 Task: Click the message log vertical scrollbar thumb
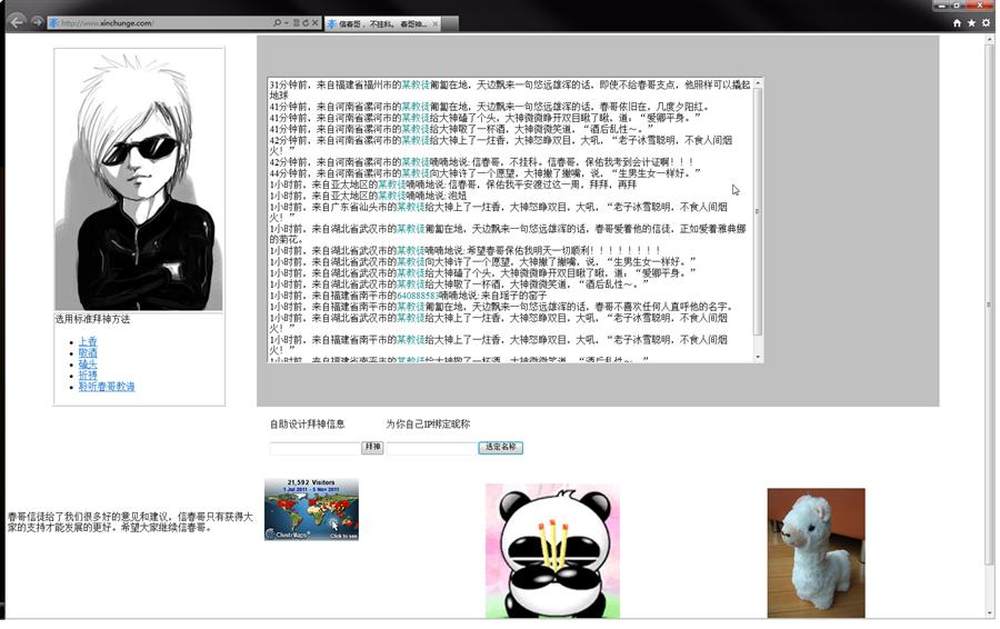pyautogui.click(x=758, y=211)
